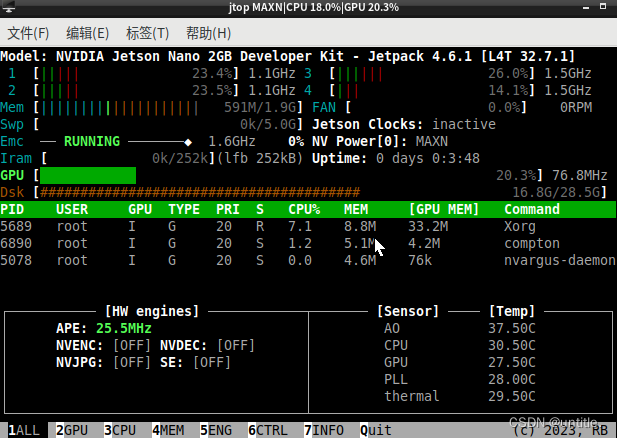
Task: Click the PID column header
Action: coord(12,209)
